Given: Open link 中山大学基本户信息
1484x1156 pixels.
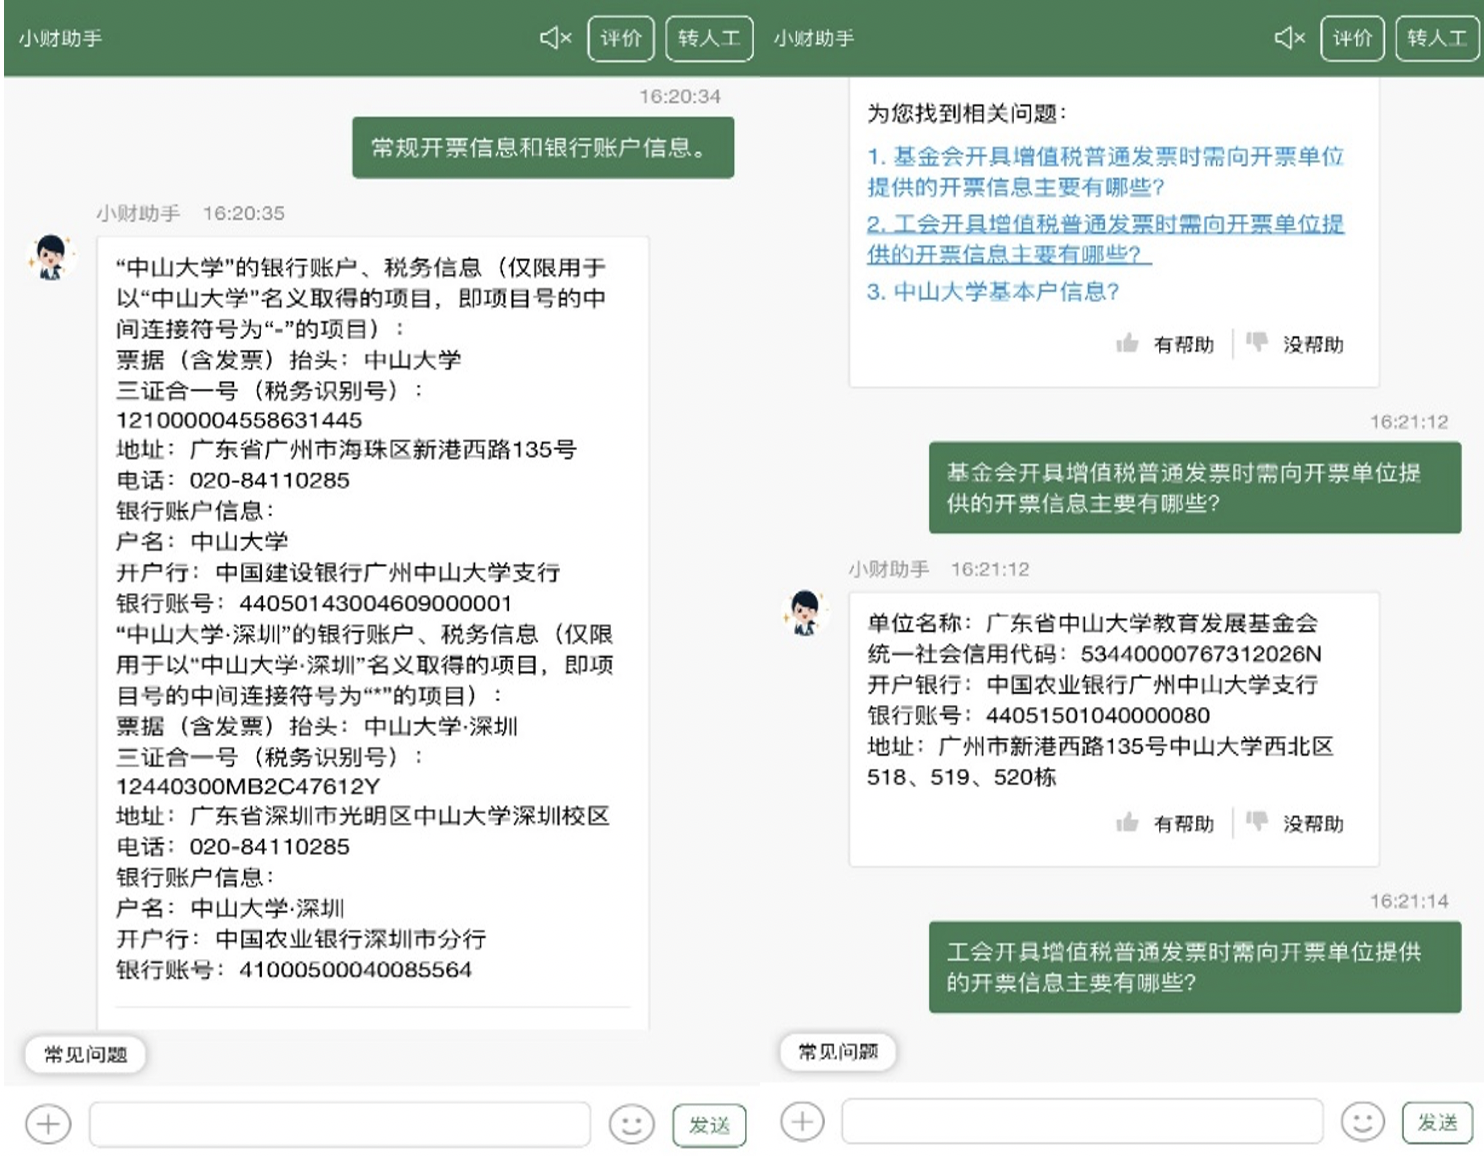Looking at the screenshot, I should (x=992, y=291).
